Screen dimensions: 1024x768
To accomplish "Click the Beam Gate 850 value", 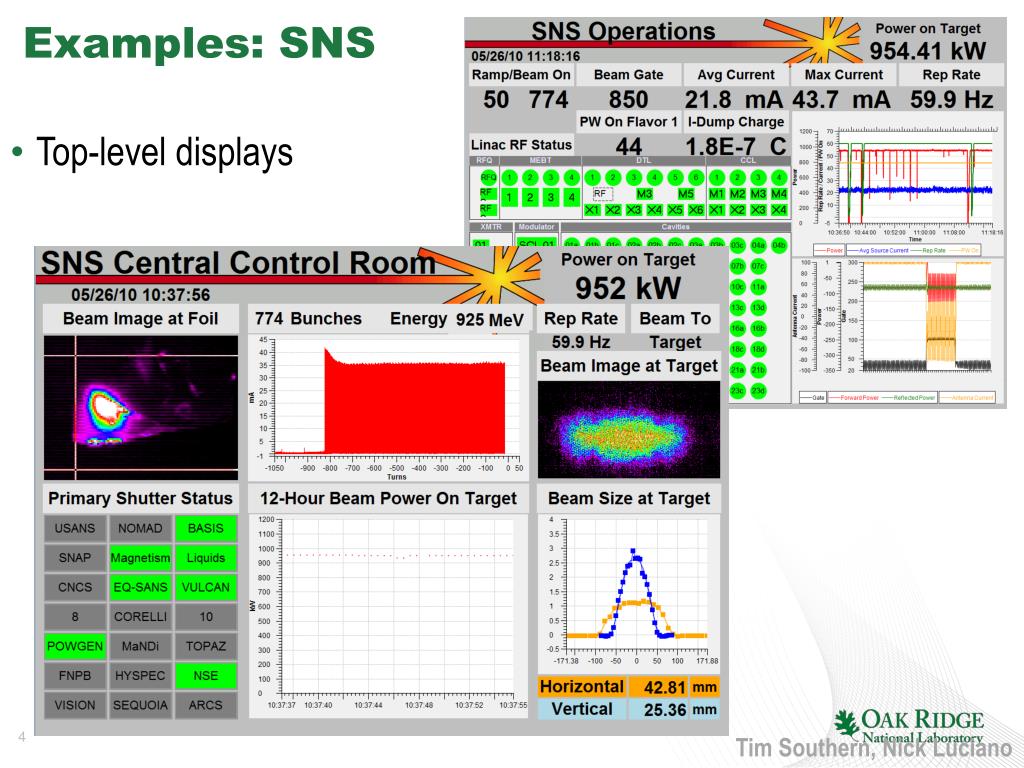I will (628, 100).
